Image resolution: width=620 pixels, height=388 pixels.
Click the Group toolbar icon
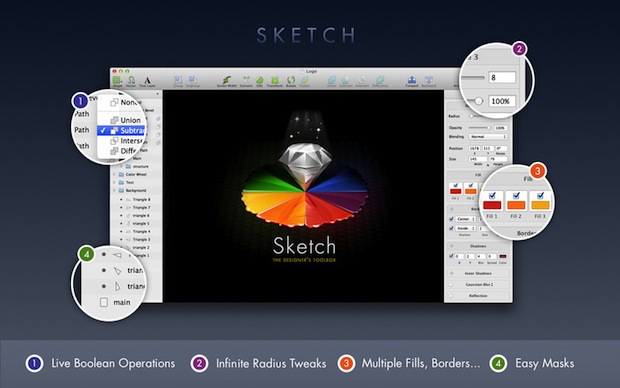[x=178, y=81]
